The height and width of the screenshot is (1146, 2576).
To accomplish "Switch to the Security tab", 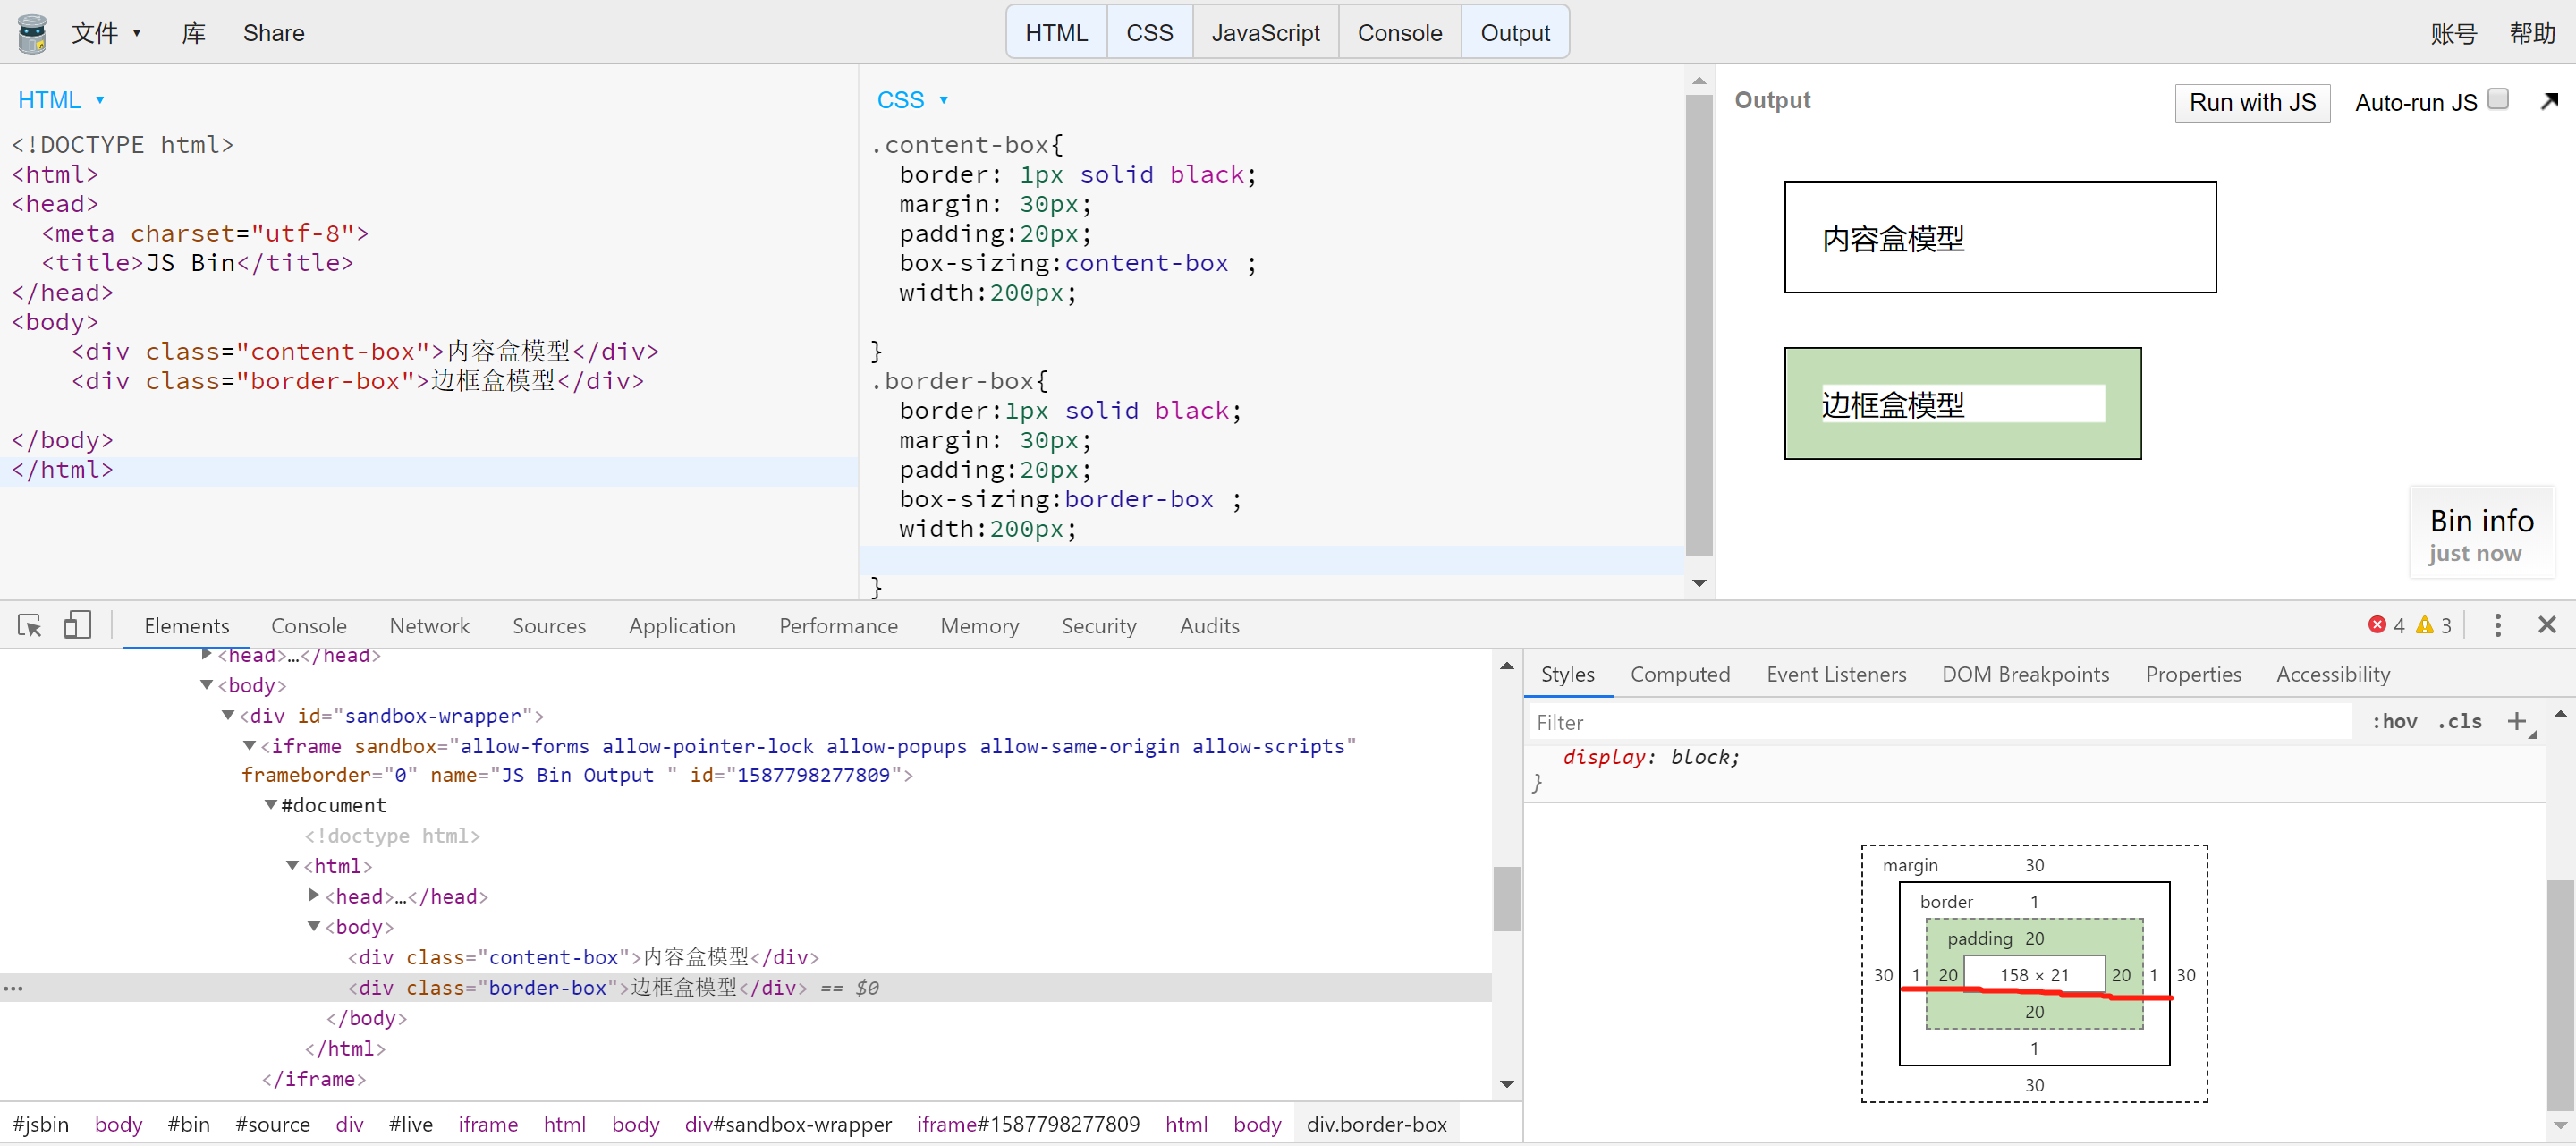I will pos(1099,625).
